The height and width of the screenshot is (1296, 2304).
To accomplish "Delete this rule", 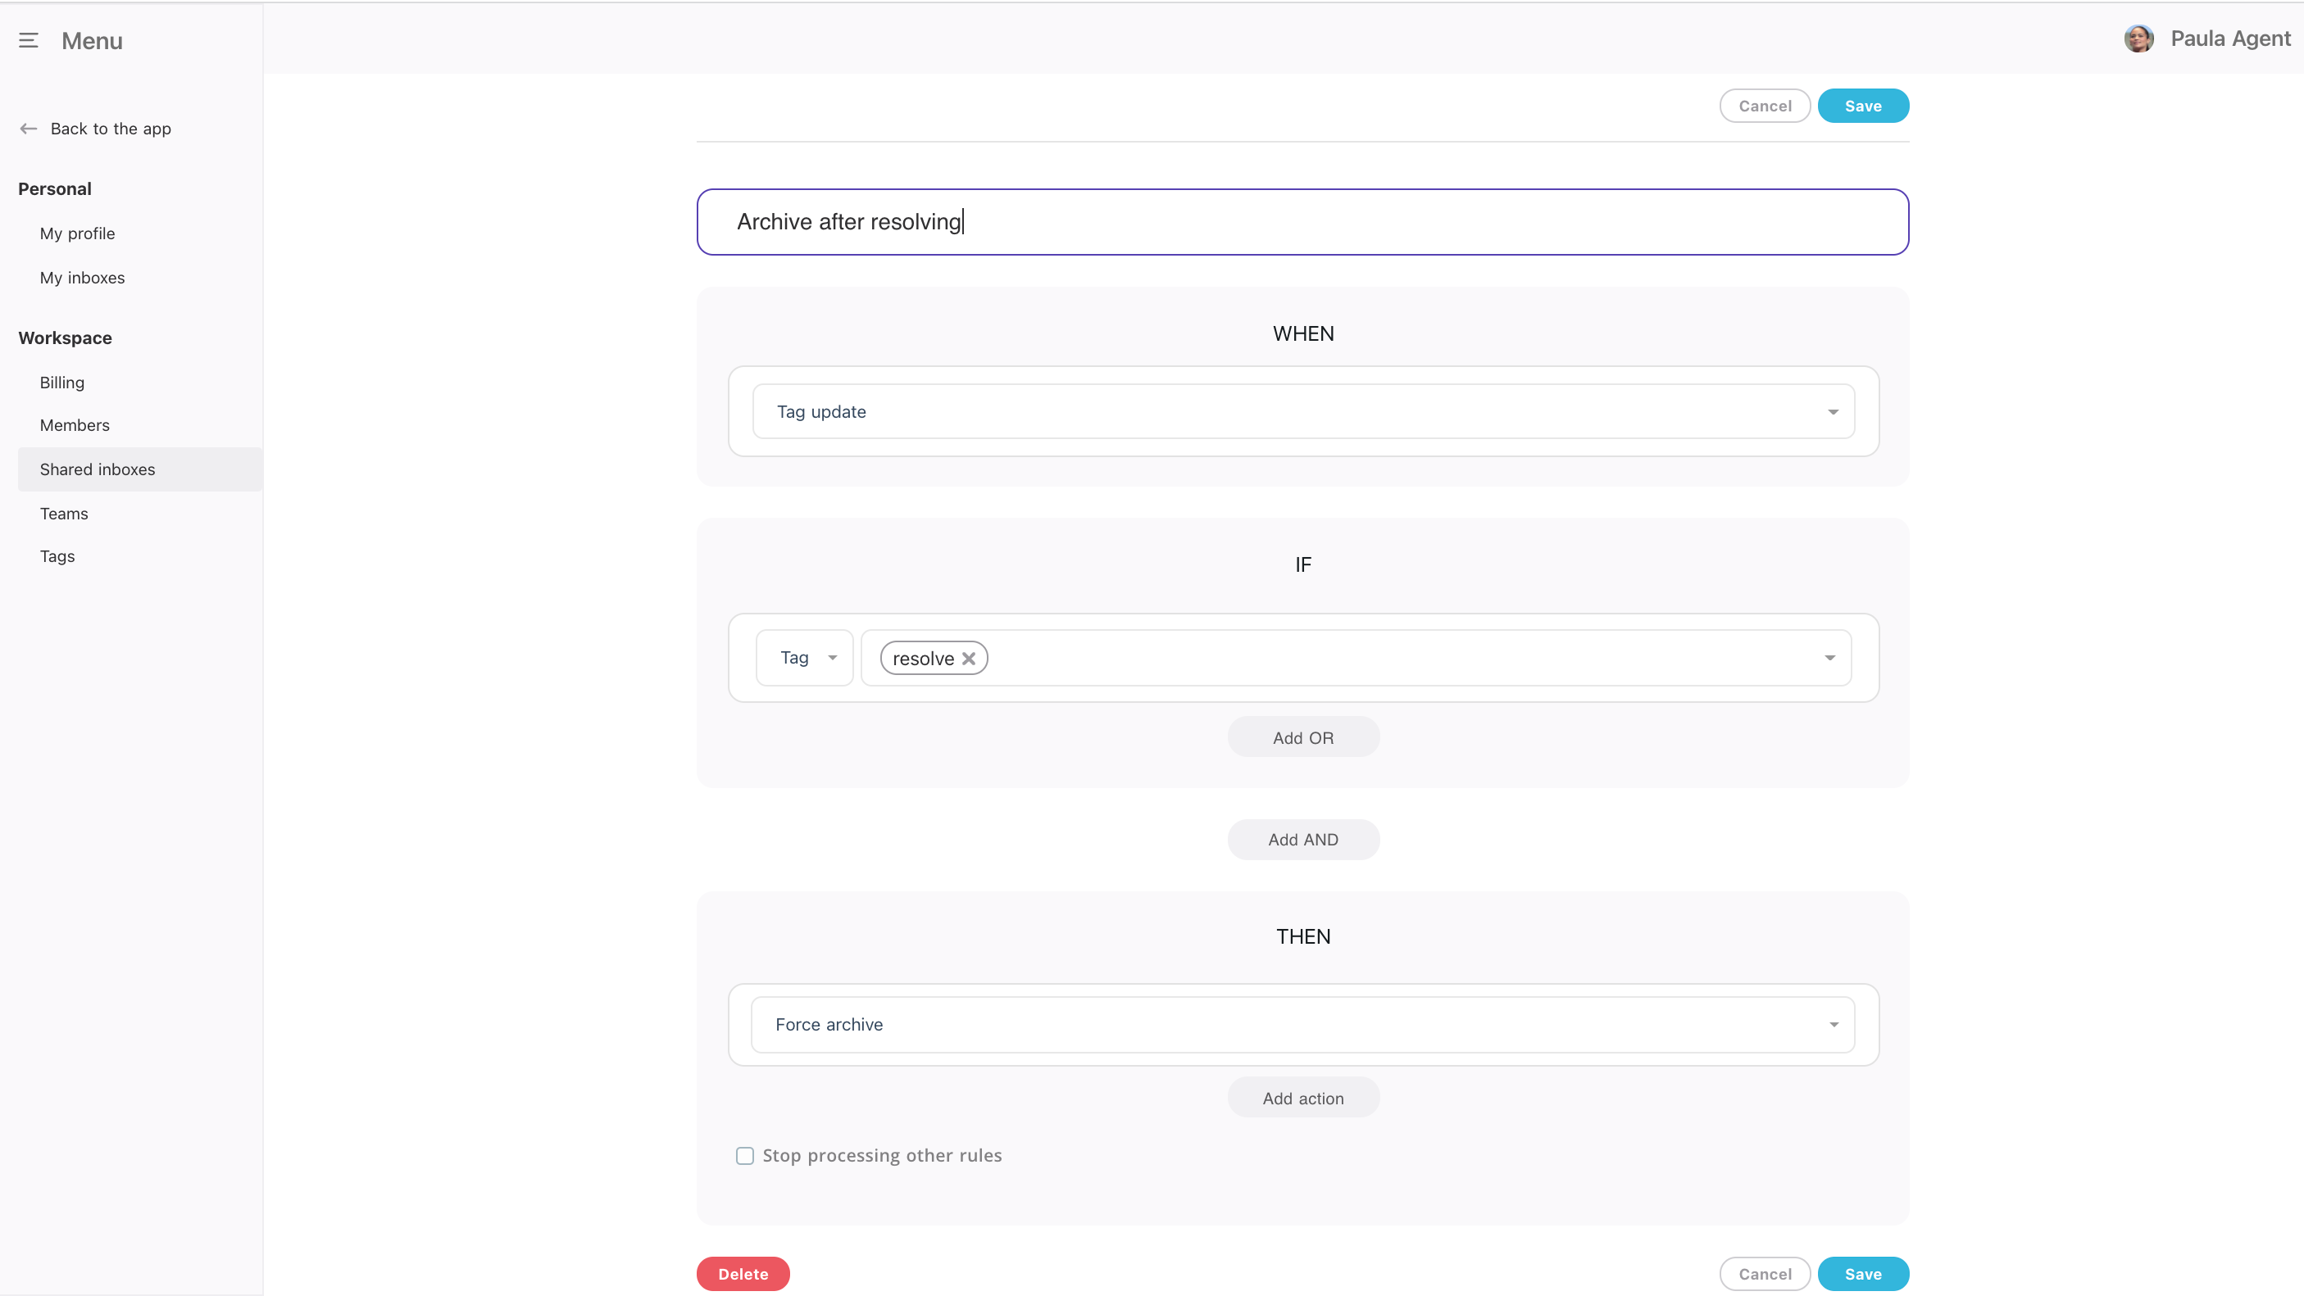I will point(743,1274).
